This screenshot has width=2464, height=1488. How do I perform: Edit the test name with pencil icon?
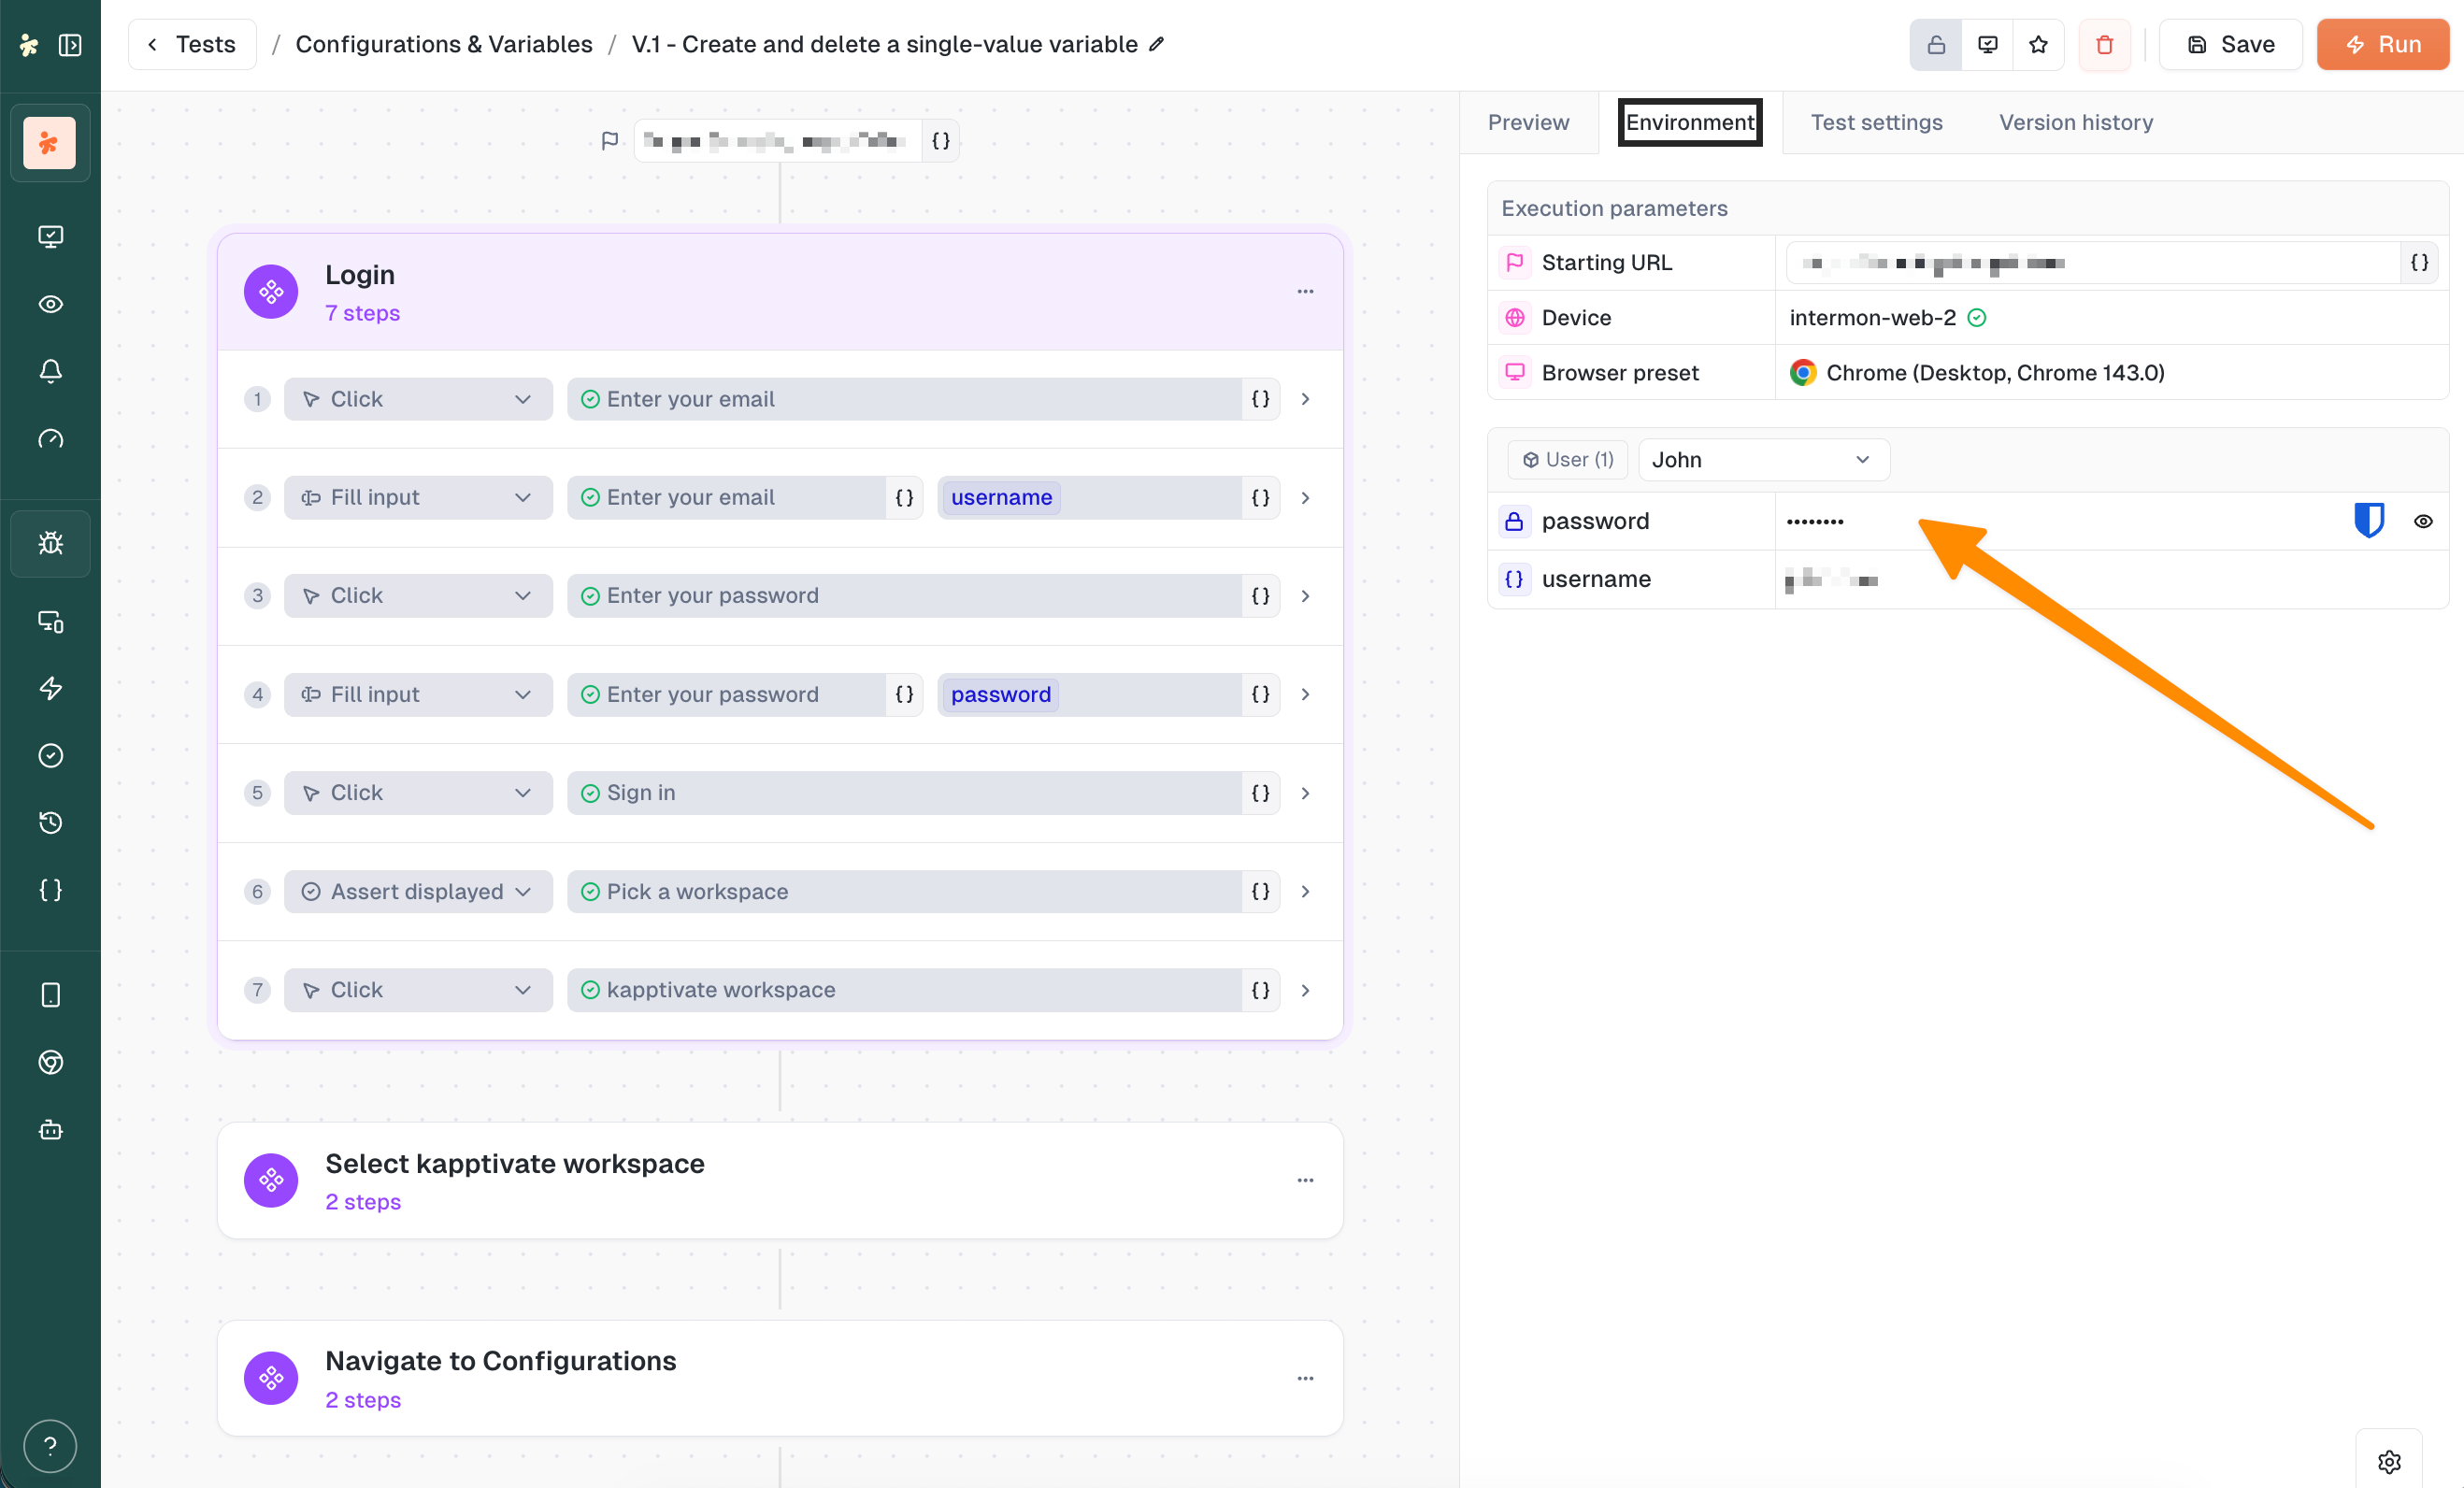tap(1157, 44)
